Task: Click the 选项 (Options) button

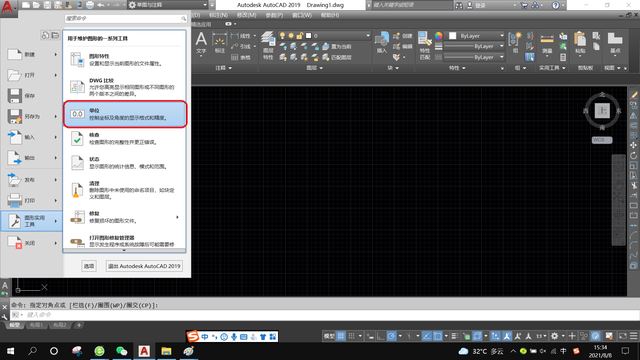Action: click(89, 266)
